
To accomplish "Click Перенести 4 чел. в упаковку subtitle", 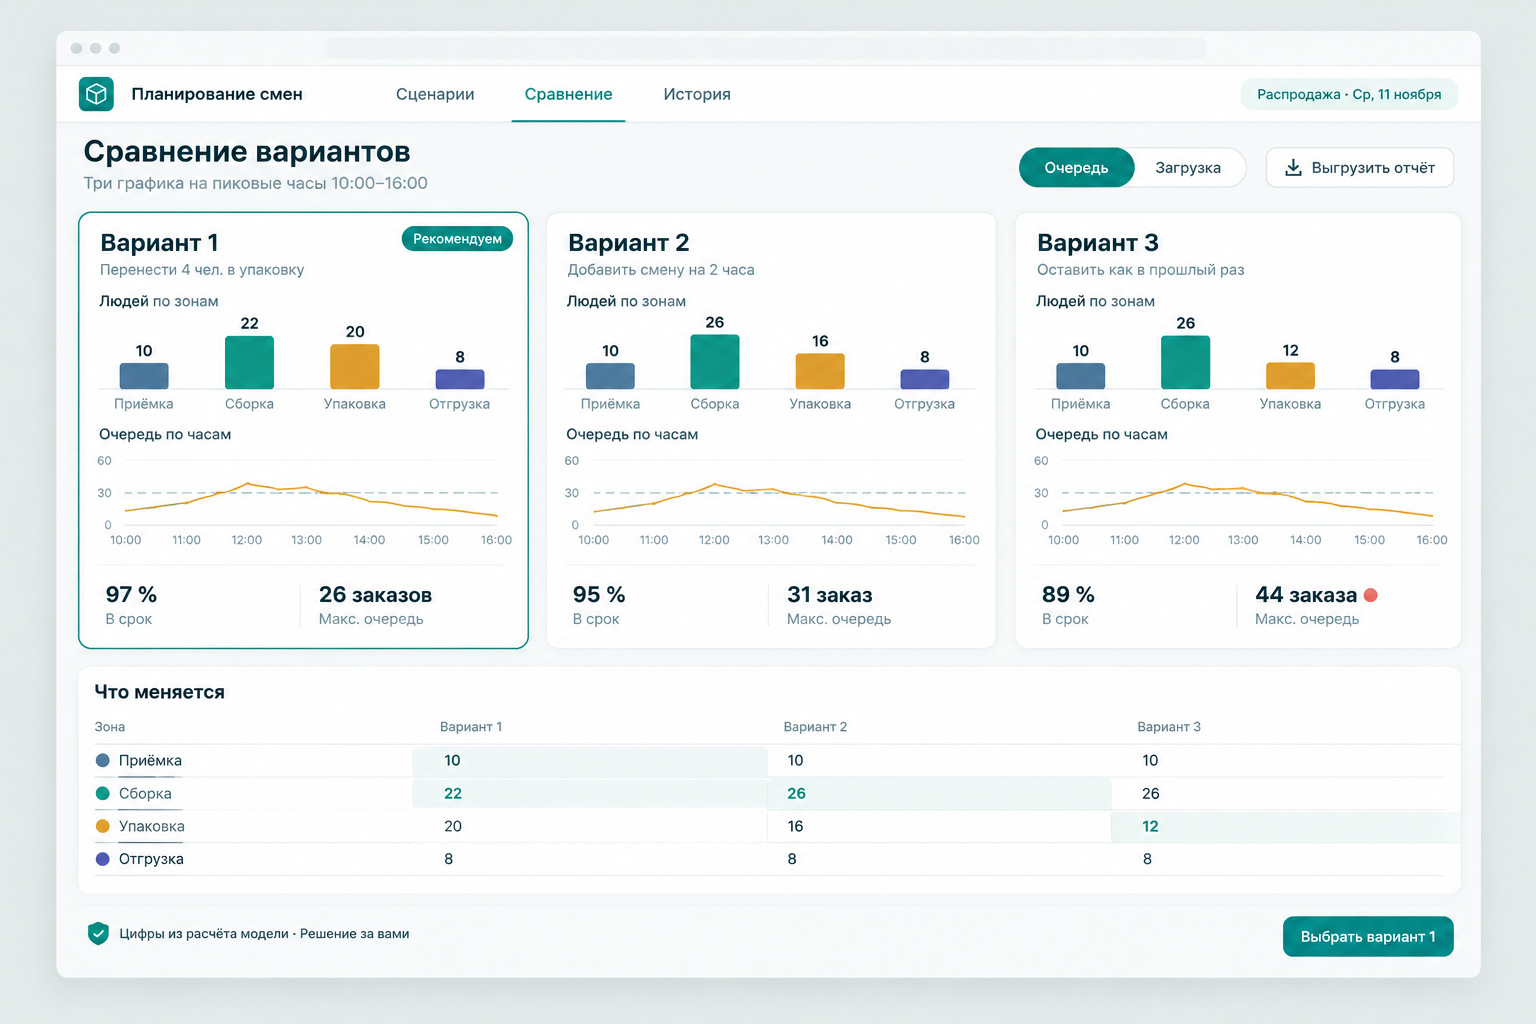I will 202,270.
